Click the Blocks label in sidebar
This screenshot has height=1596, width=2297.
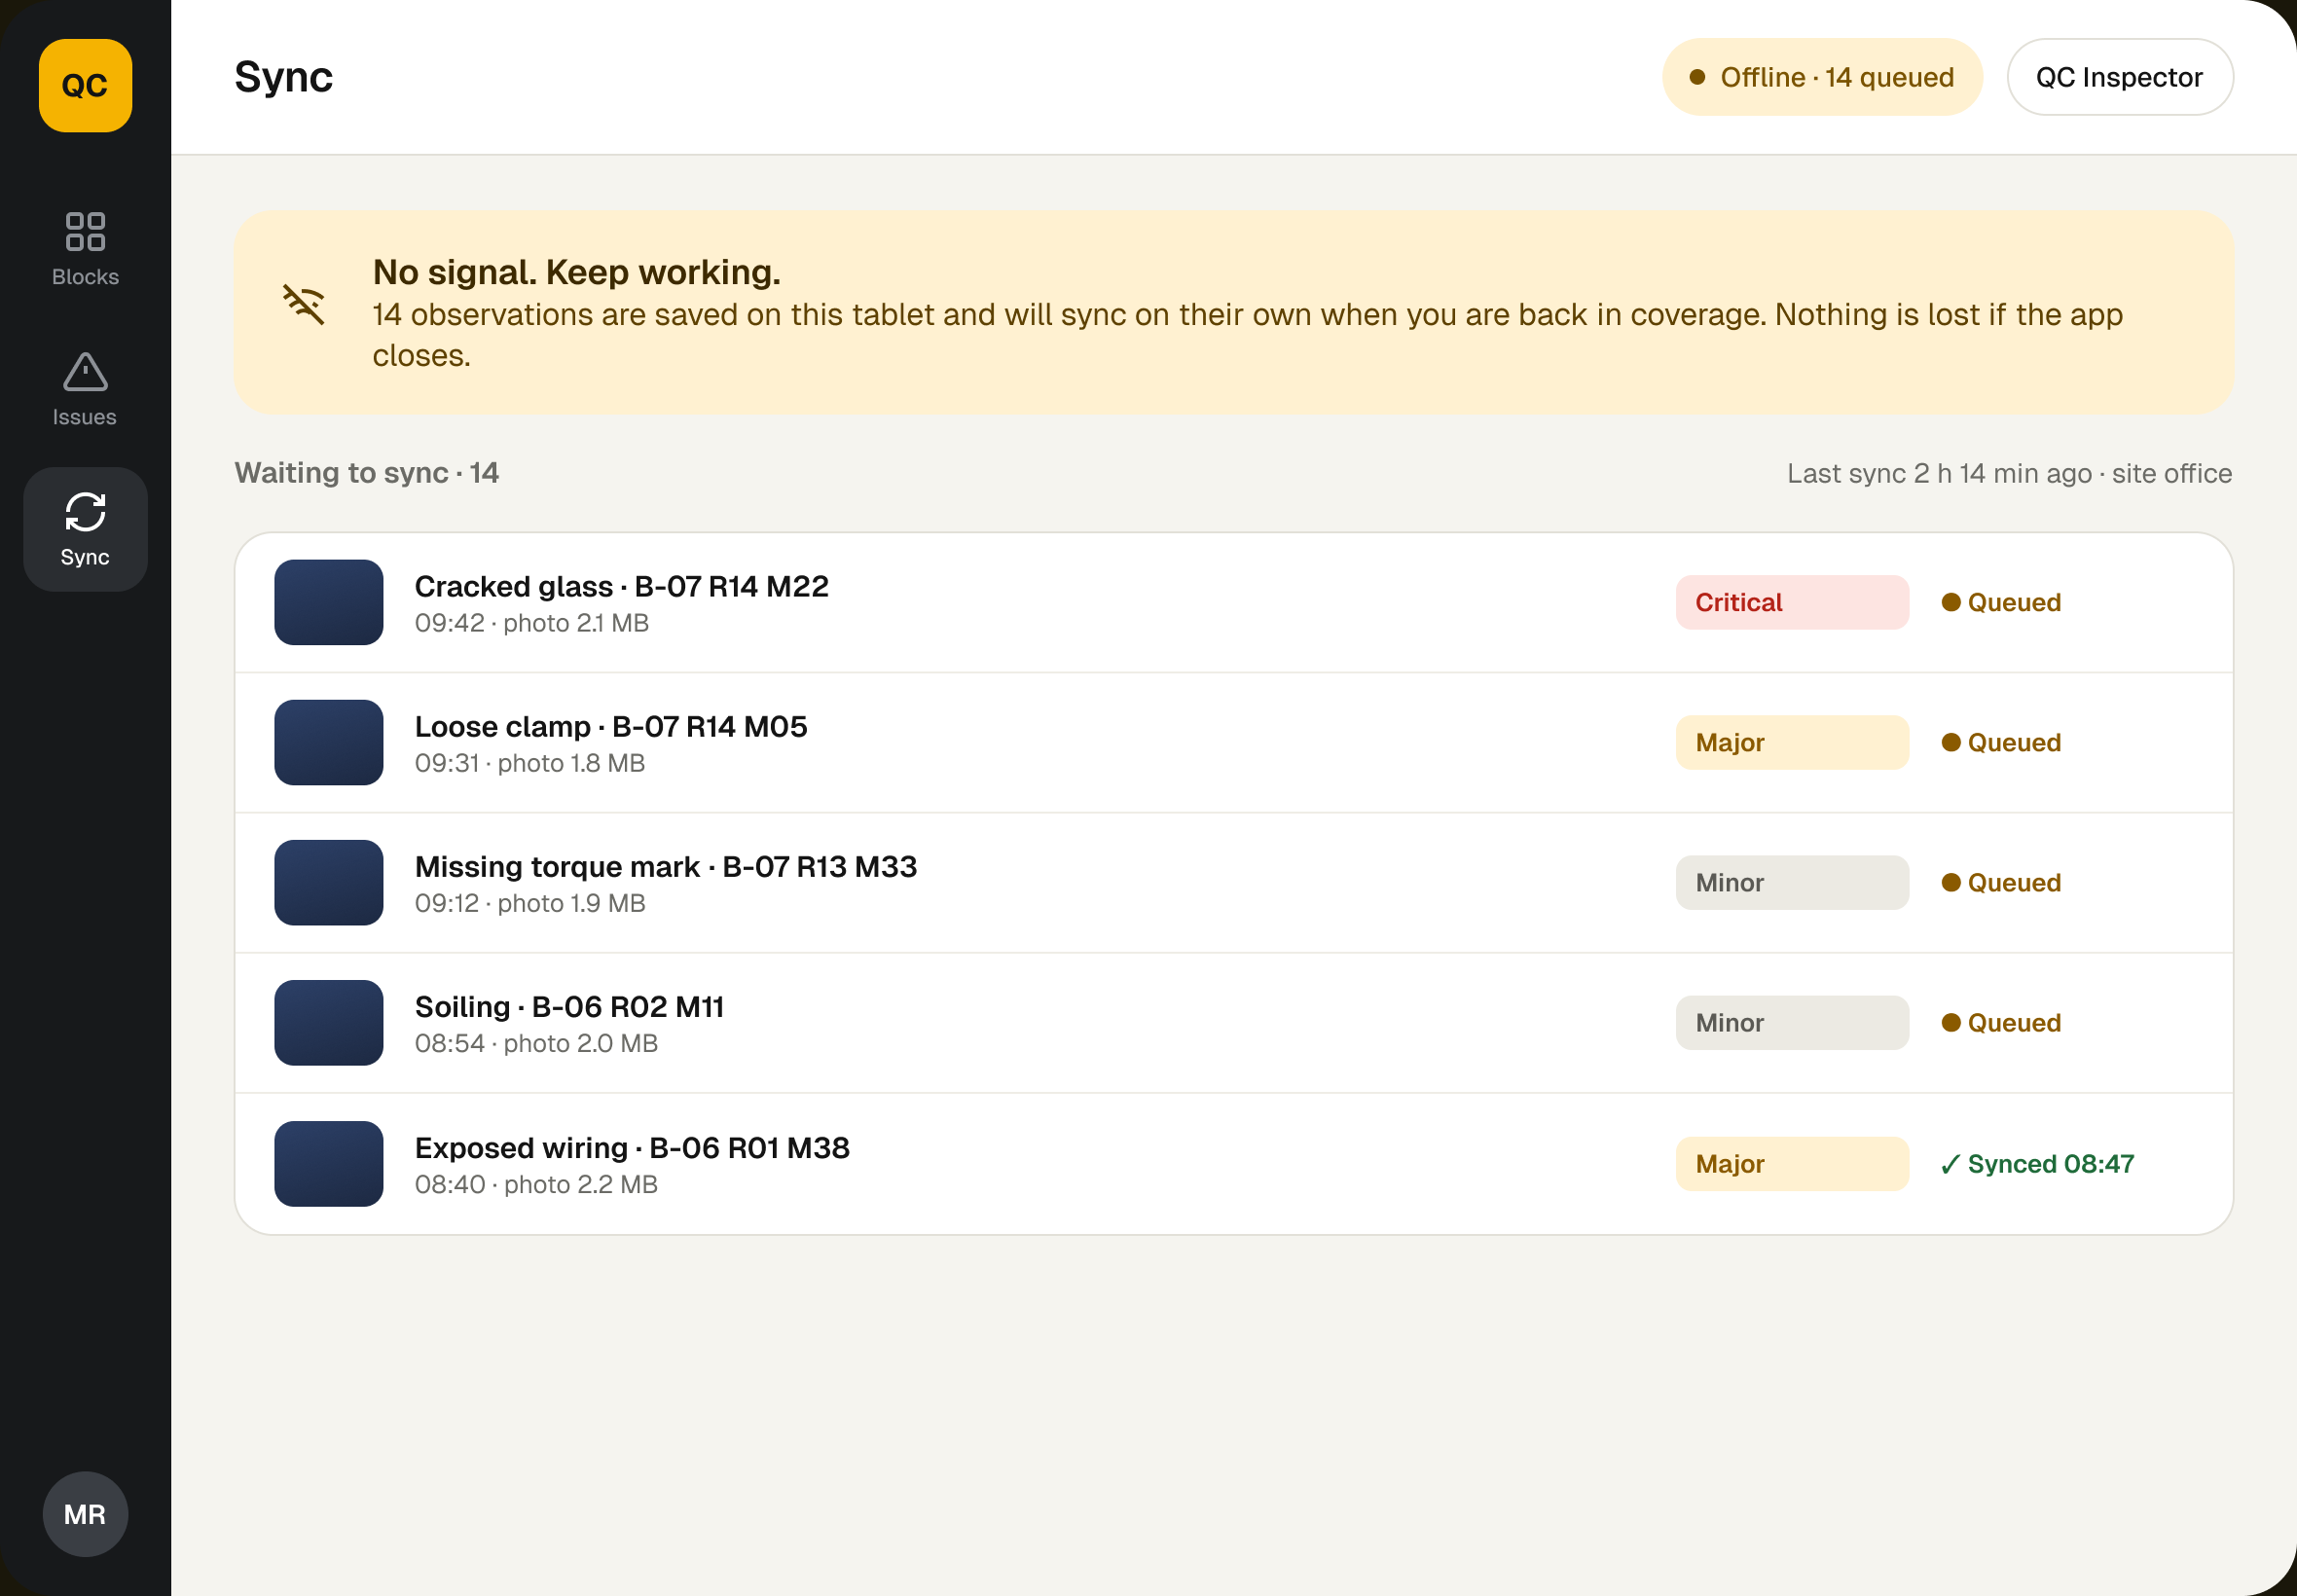point(85,277)
